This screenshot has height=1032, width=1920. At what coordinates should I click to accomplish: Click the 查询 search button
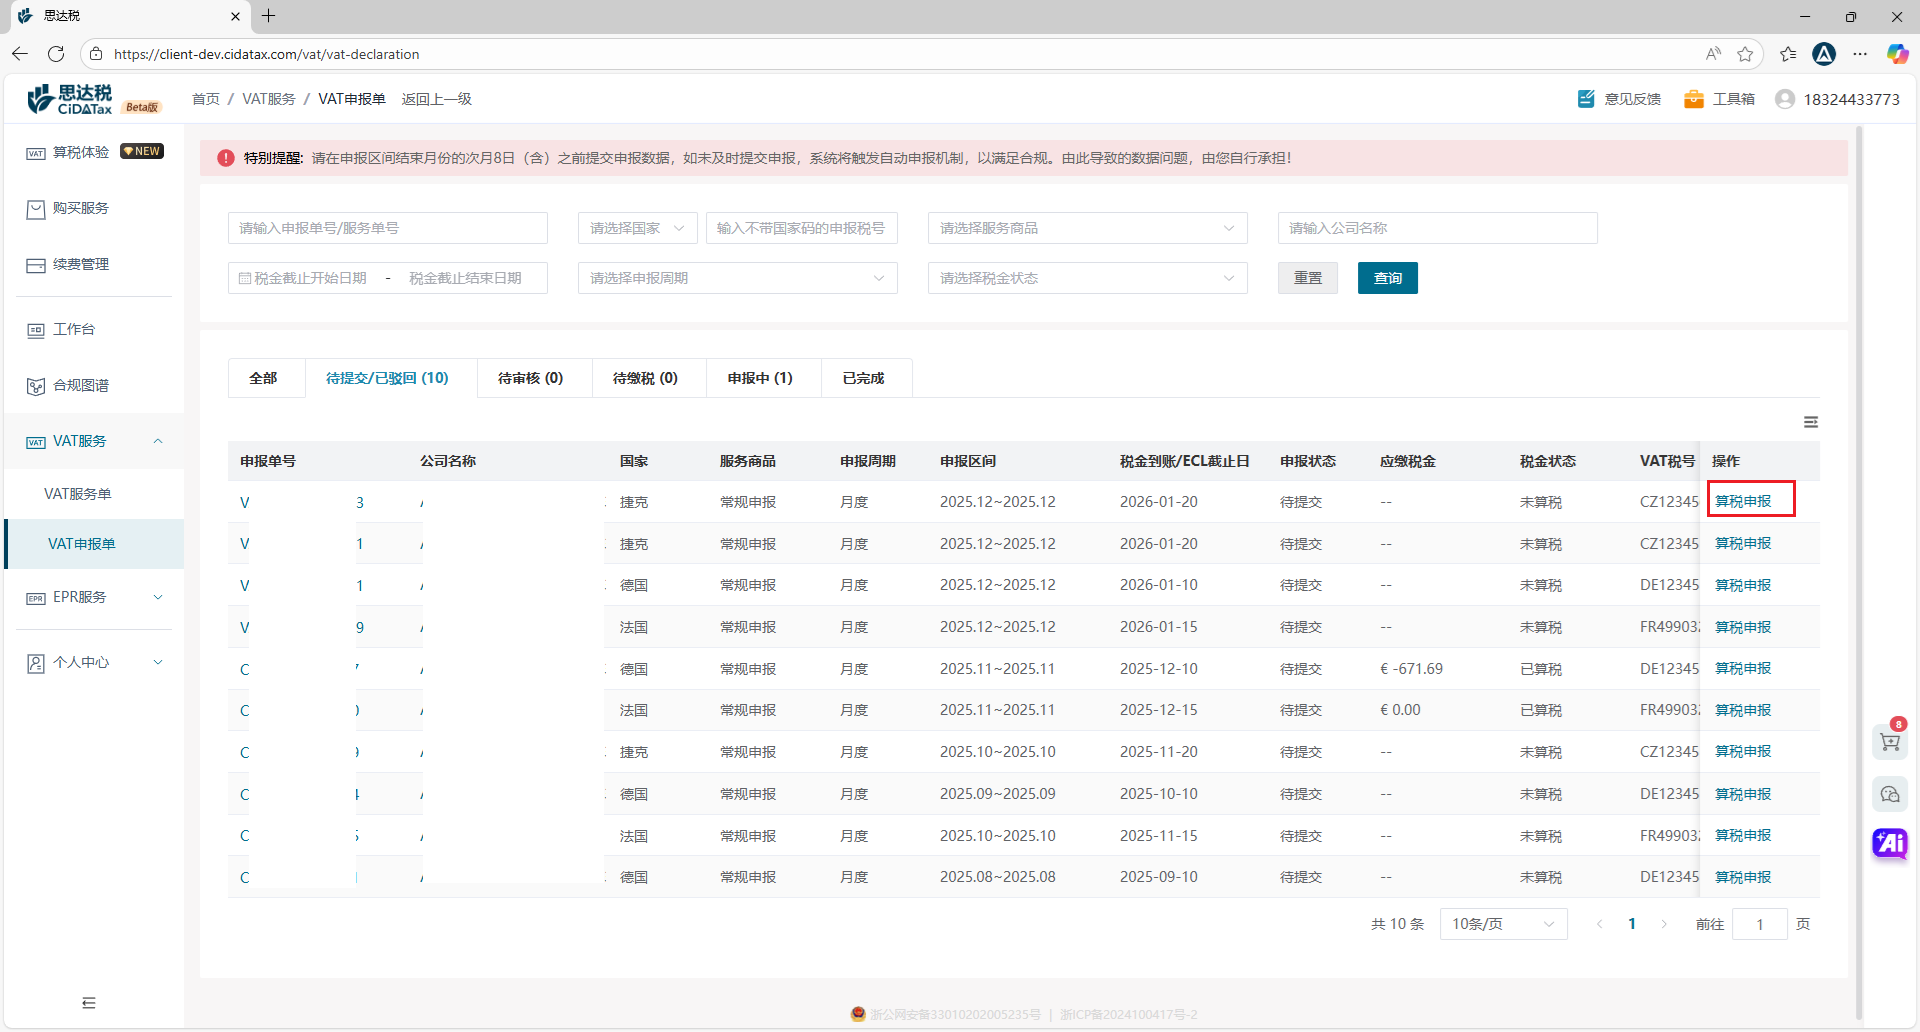[1387, 278]
